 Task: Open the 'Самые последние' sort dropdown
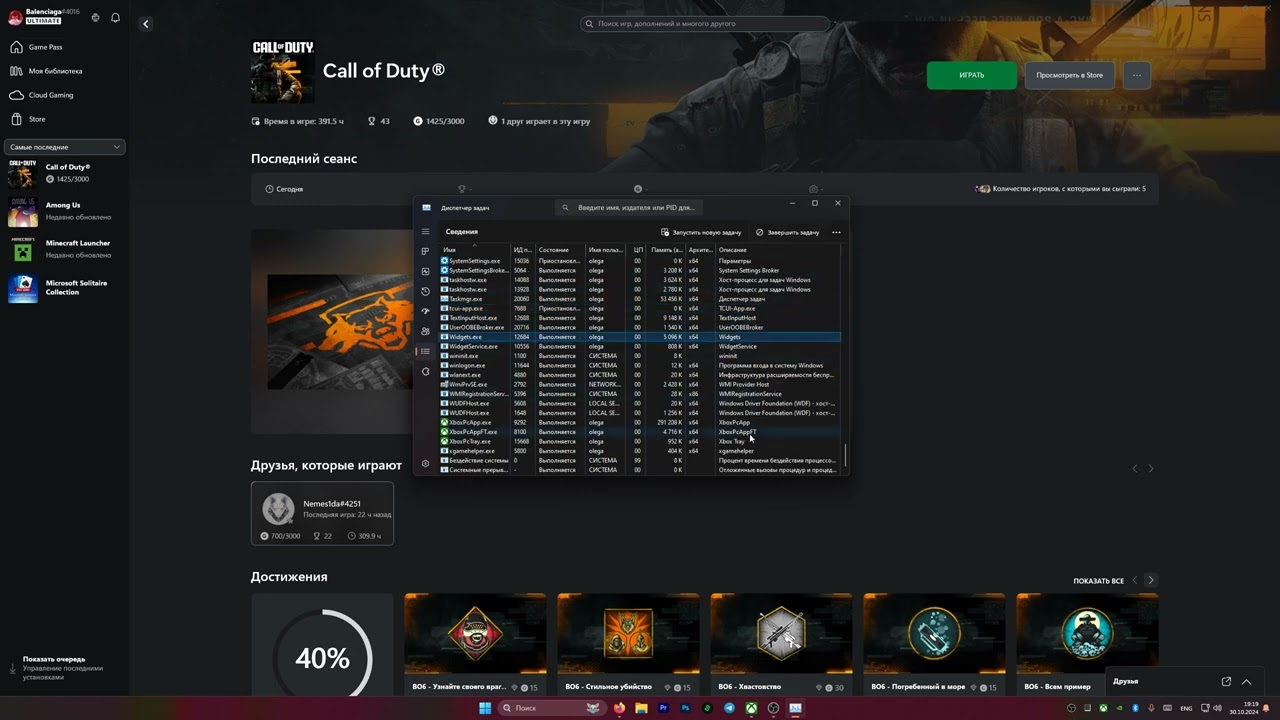point(65,147)
